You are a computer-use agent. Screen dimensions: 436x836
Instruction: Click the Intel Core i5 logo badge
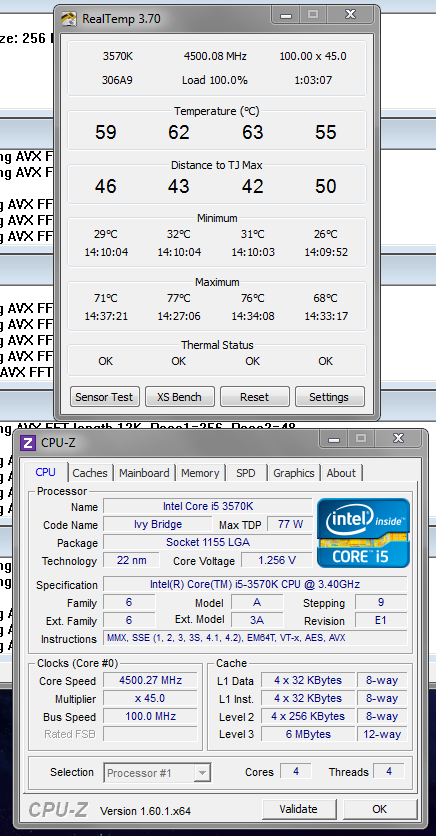364,533
